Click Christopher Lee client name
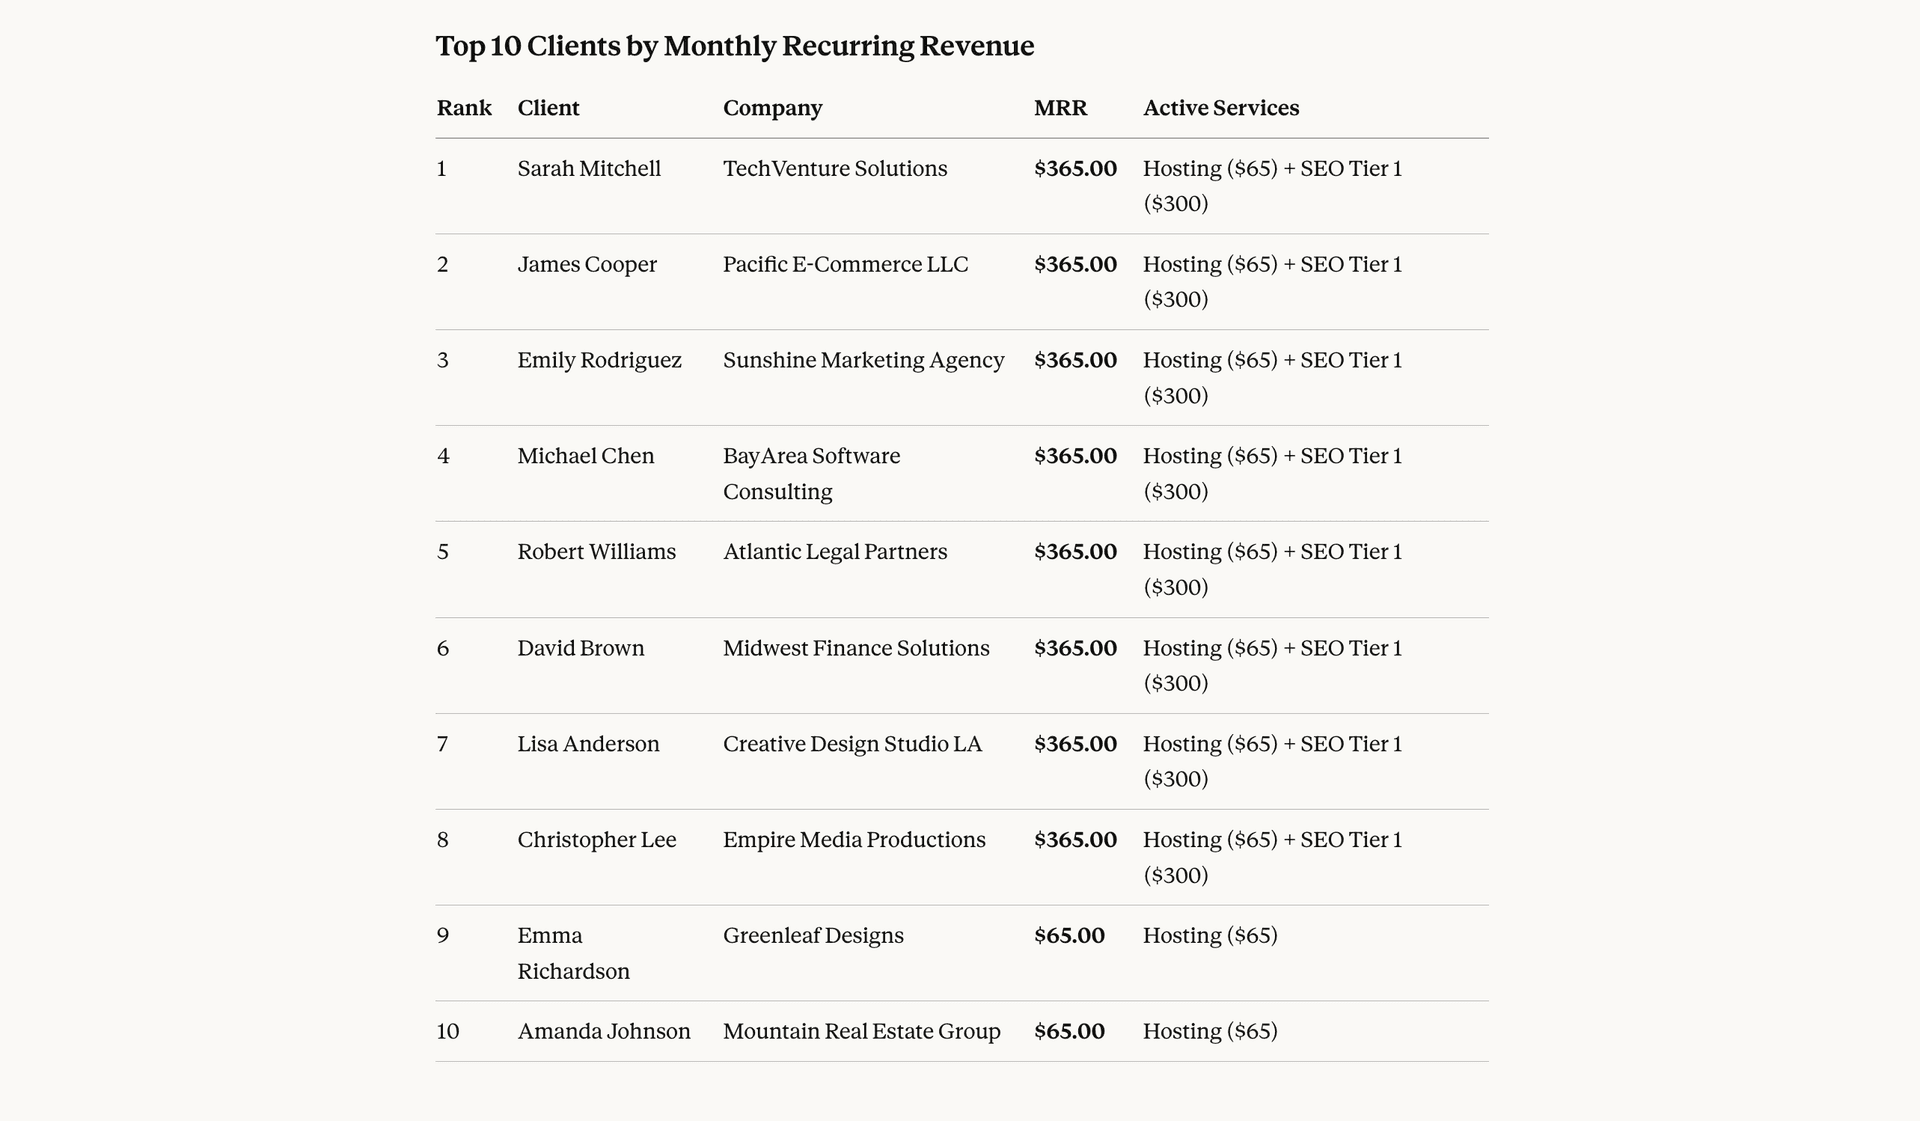The width and height of the screenshot is (1920, 1121). tap(596, 841)
